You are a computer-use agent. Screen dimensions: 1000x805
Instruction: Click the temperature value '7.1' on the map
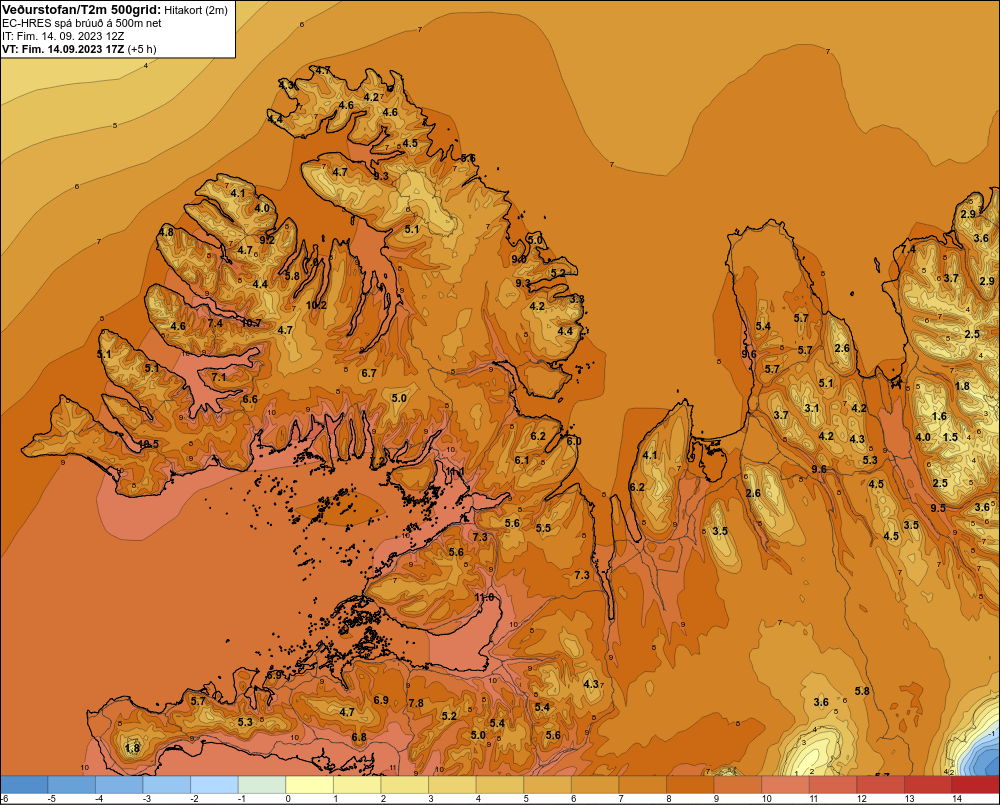[219, 377]
